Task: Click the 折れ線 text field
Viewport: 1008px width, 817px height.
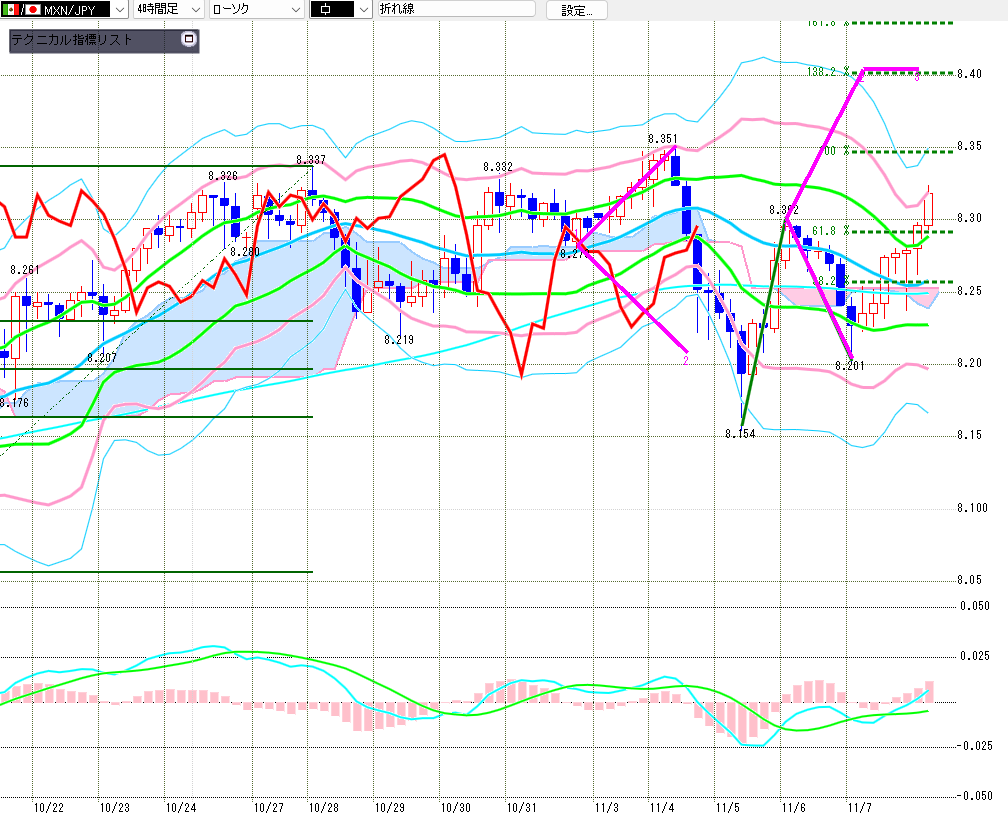Action: (x=456, y=10)
